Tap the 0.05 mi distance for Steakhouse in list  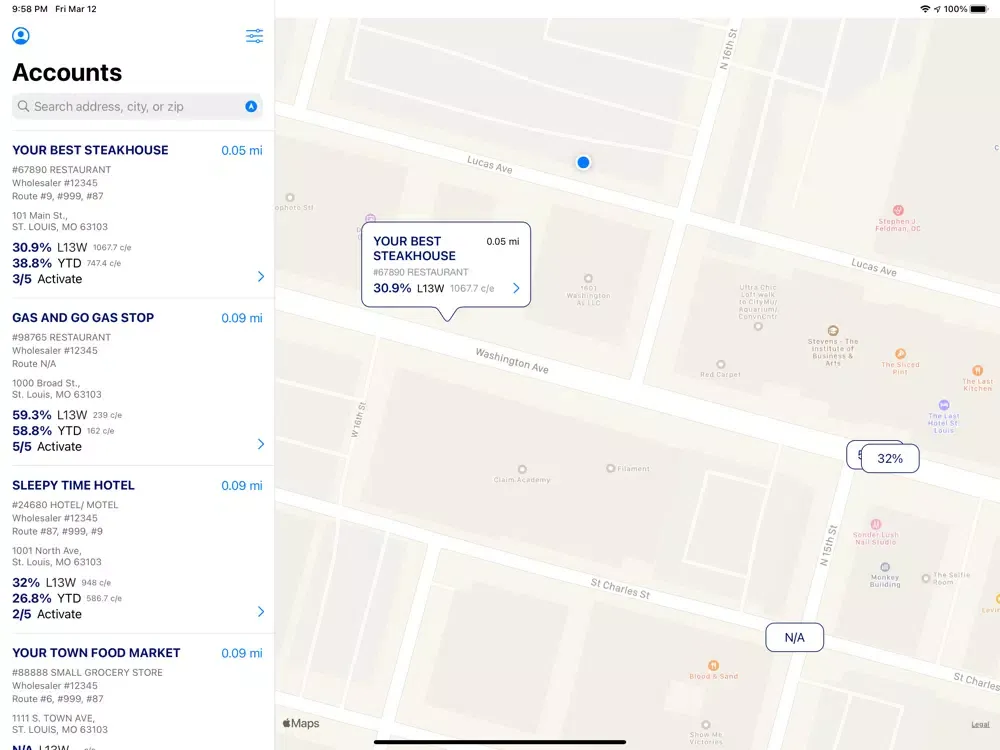pos(242,151)
